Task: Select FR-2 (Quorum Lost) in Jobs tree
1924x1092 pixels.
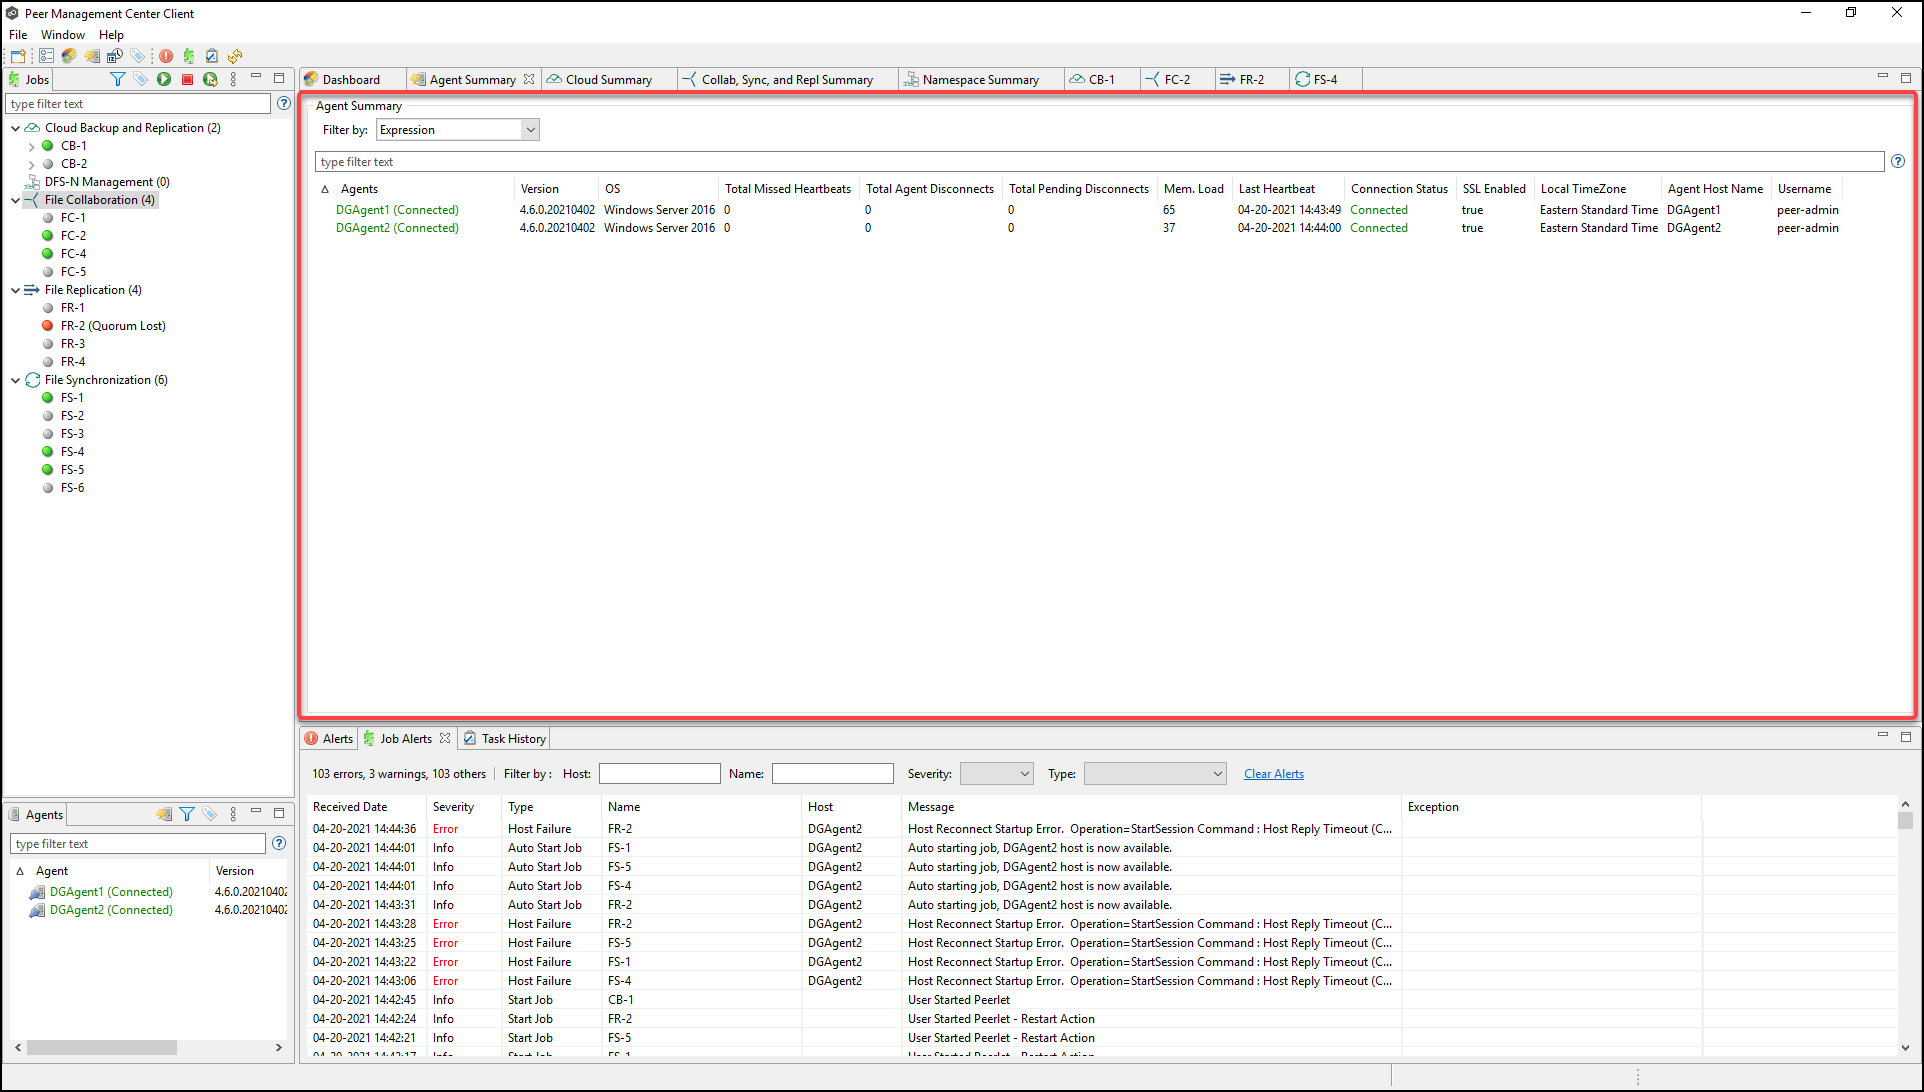Action: tap(112, 326)
